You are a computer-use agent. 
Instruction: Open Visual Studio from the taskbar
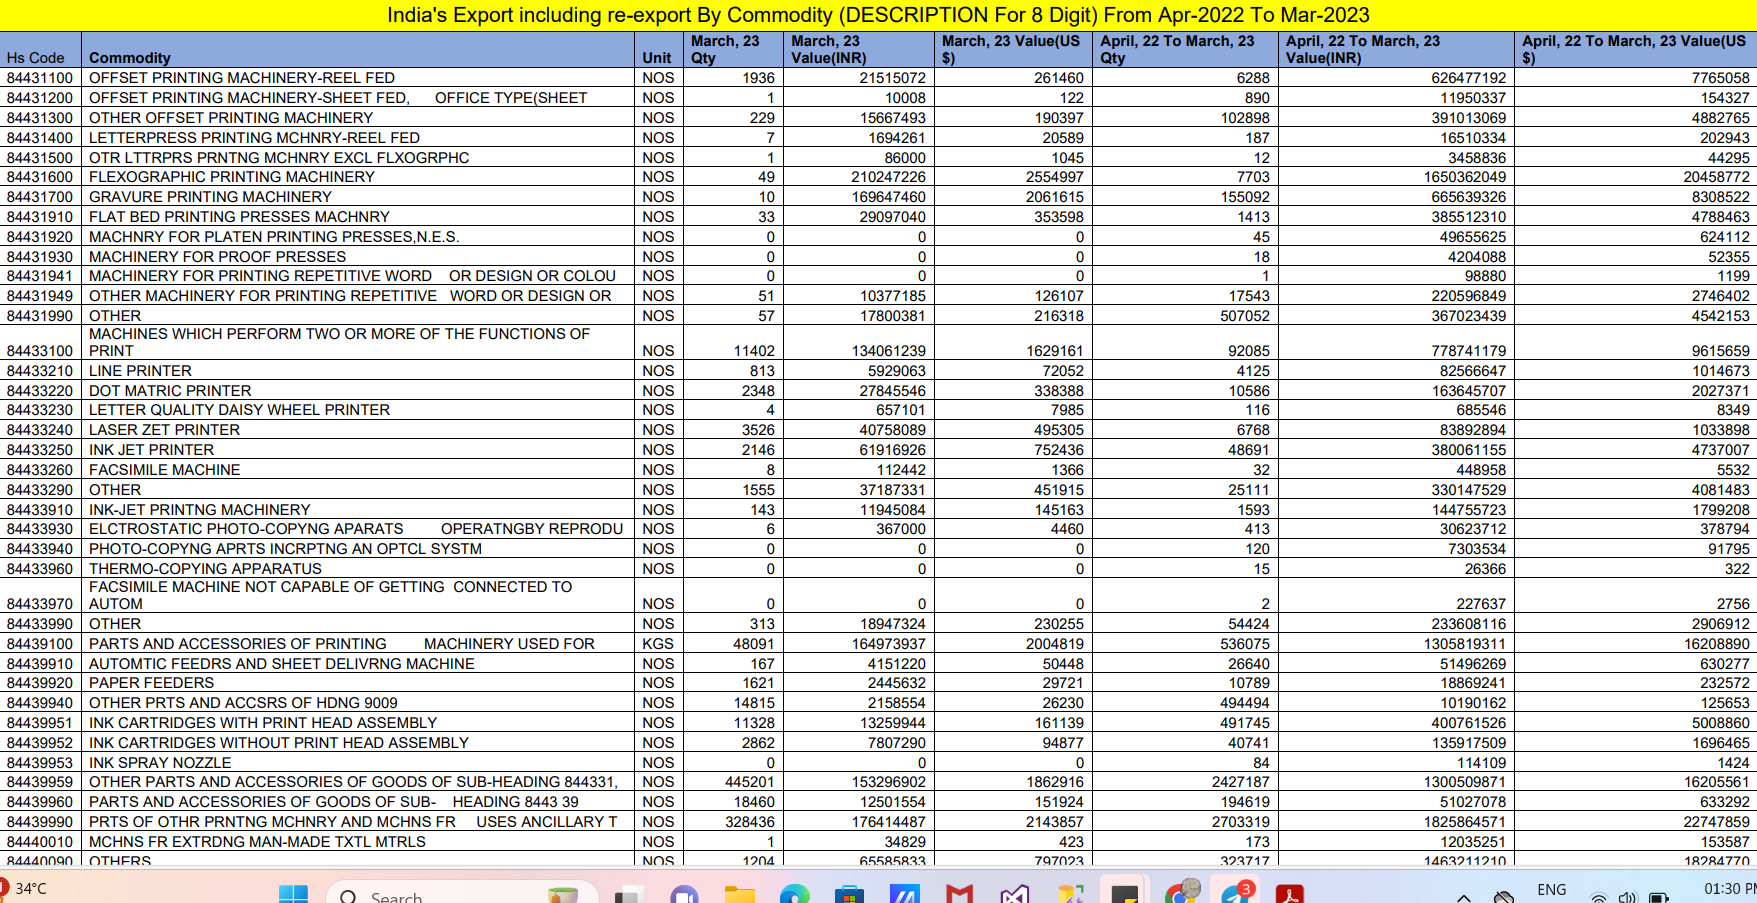click(x=1014, y=894)
